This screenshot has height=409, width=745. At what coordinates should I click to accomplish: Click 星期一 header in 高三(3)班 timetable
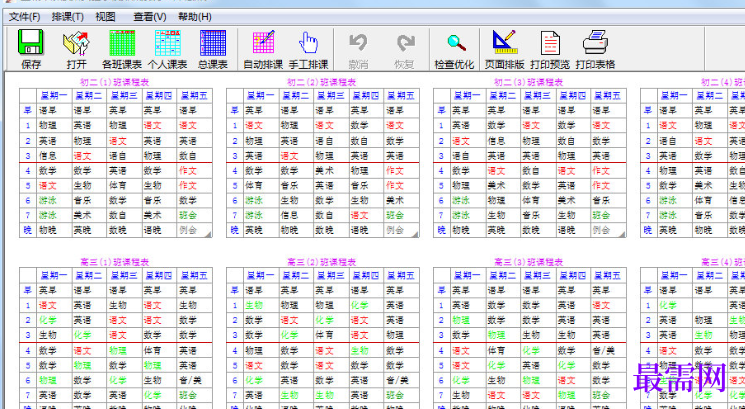pyautogui.click(x=468, y=275)
